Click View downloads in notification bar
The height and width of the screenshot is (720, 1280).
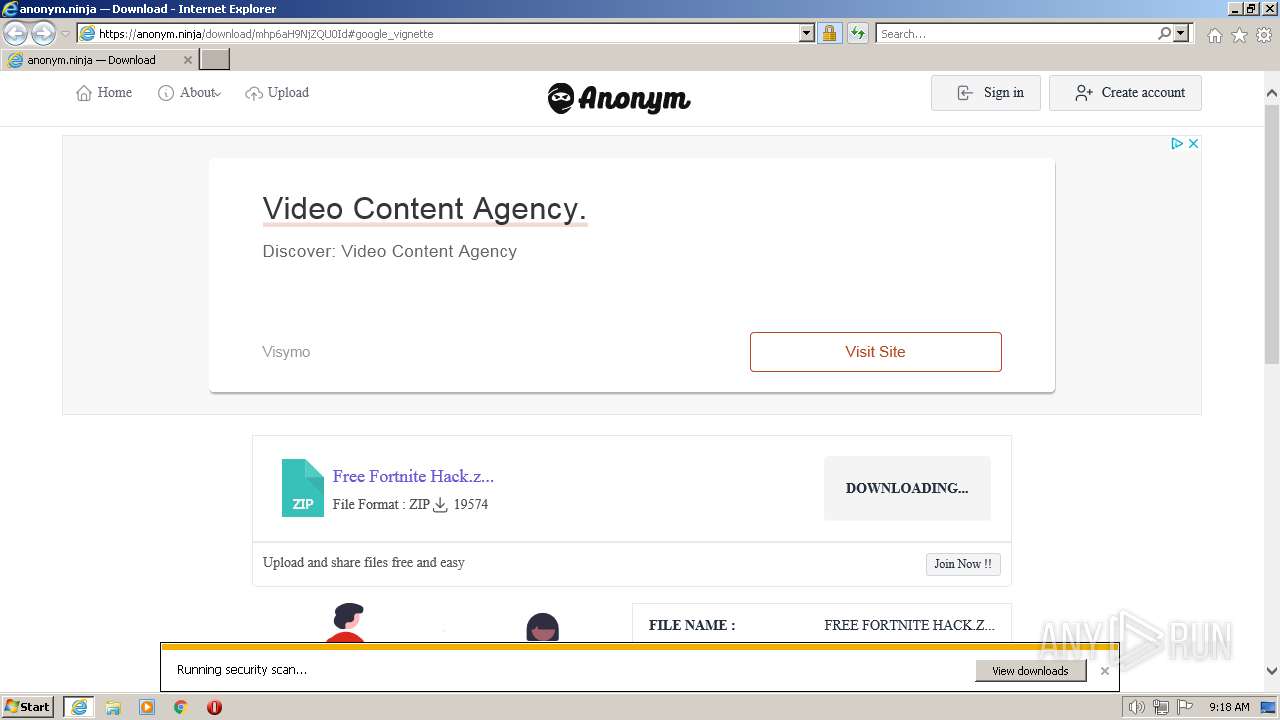click(1030, 671)
